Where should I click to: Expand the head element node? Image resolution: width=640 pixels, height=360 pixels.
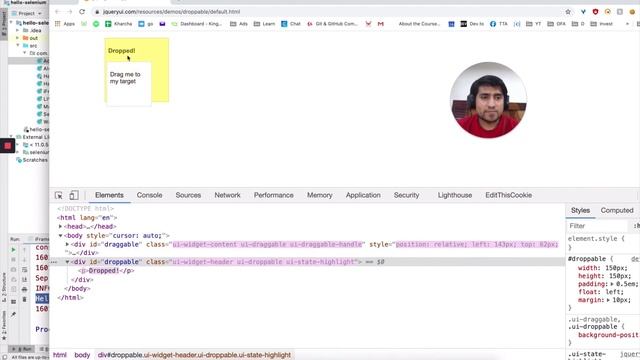[60, 227]
